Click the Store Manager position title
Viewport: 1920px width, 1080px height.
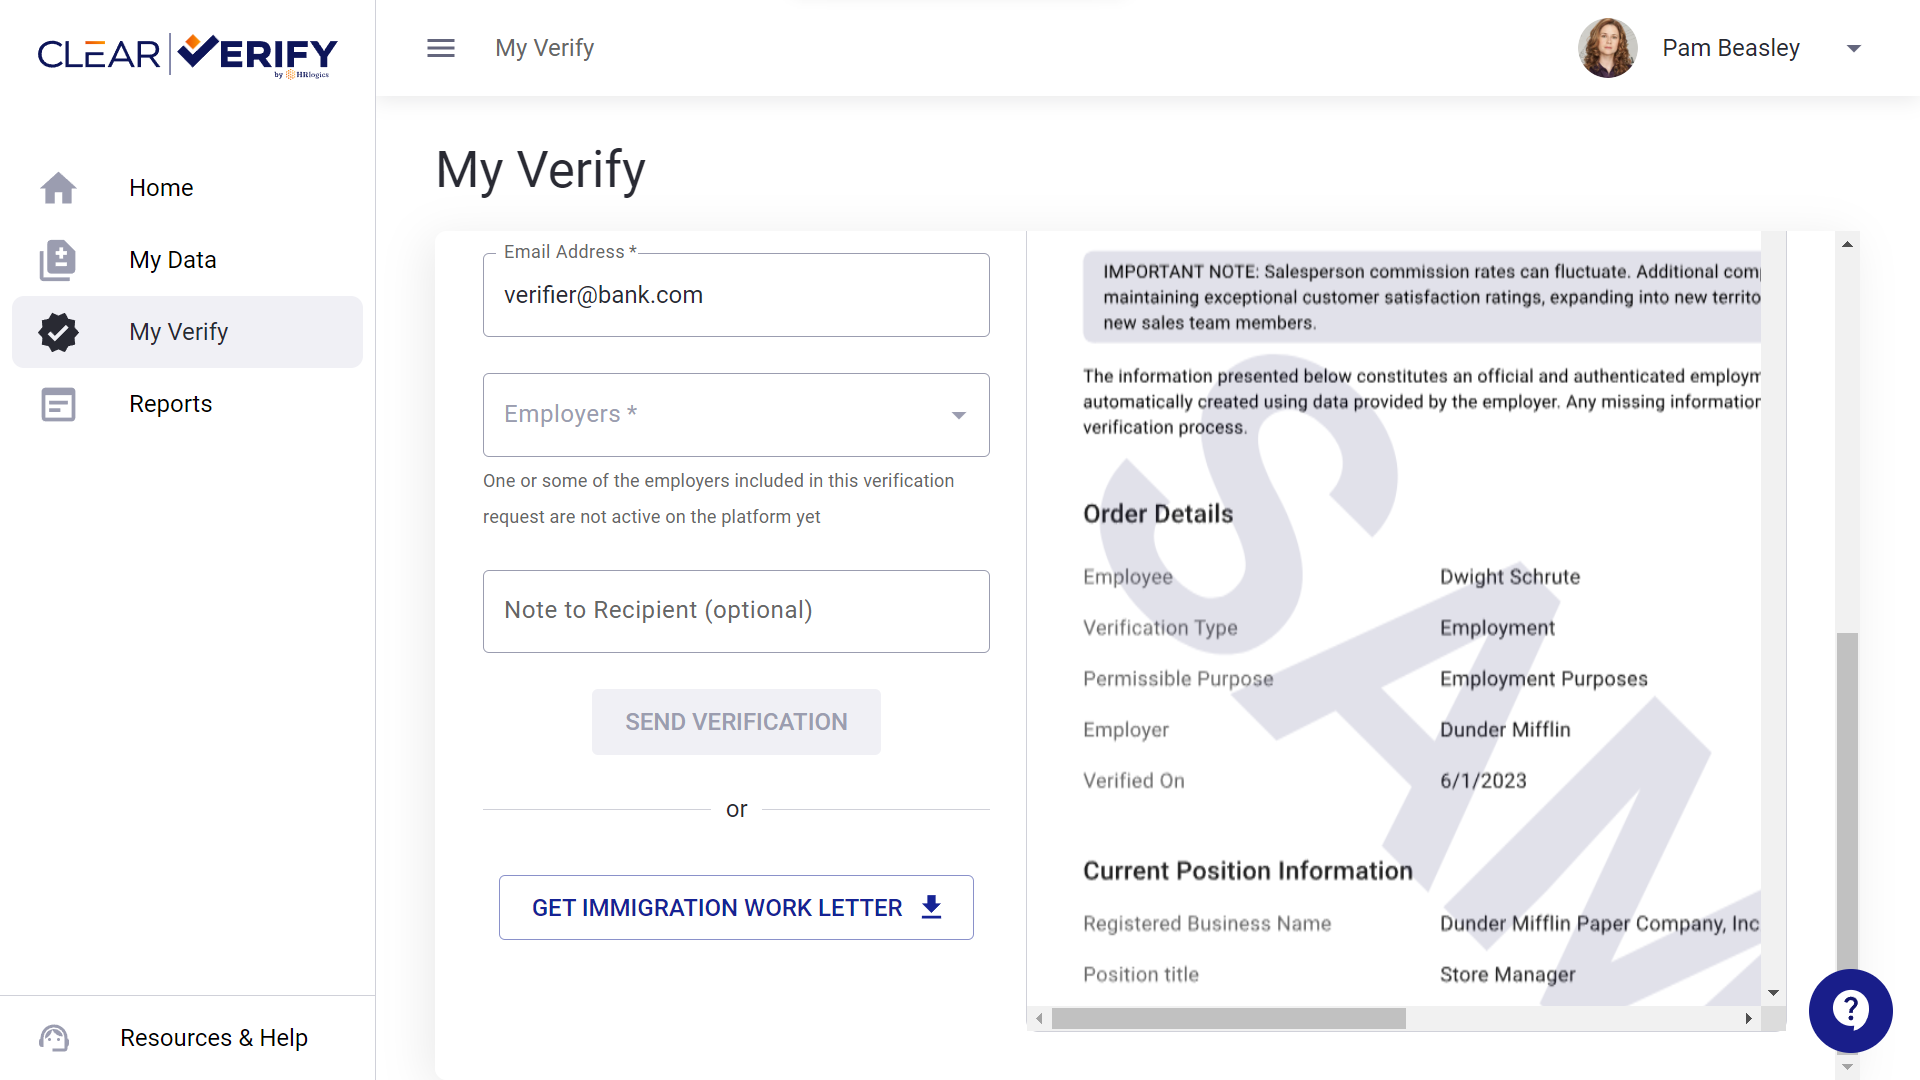click(1507, 975)
